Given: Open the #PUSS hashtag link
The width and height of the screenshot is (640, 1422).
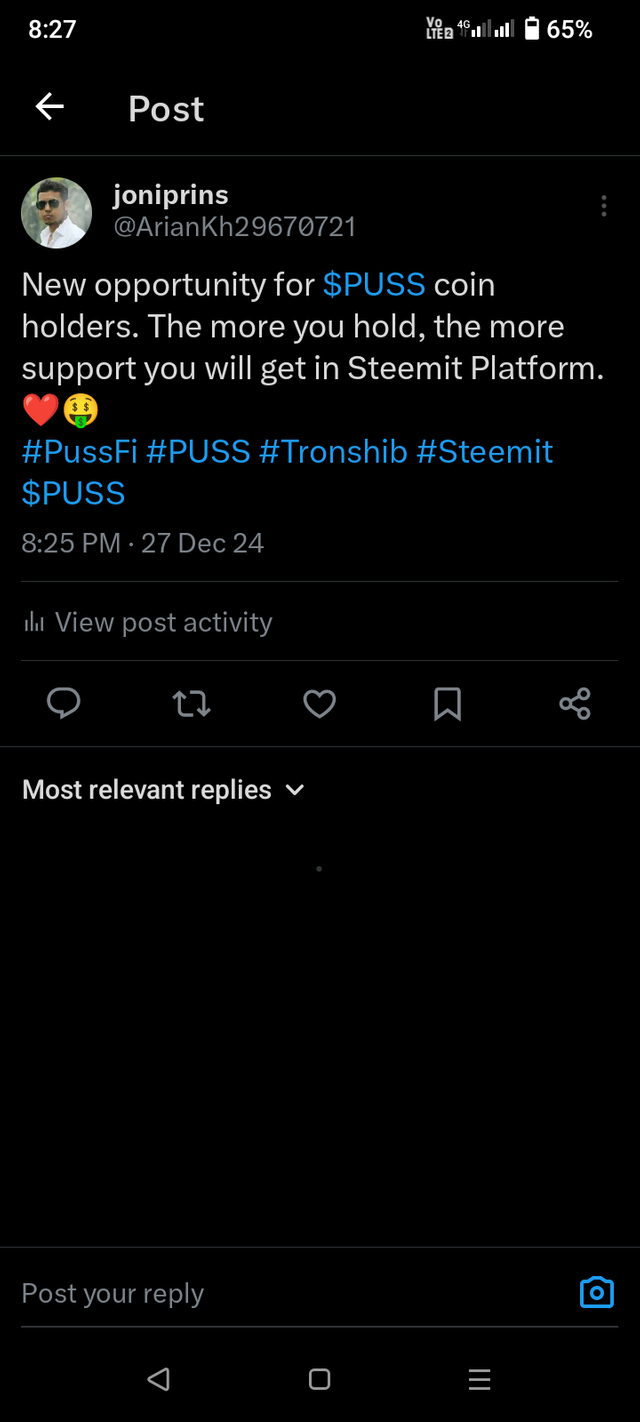Looking at the screenshot, I should [198, 452].
